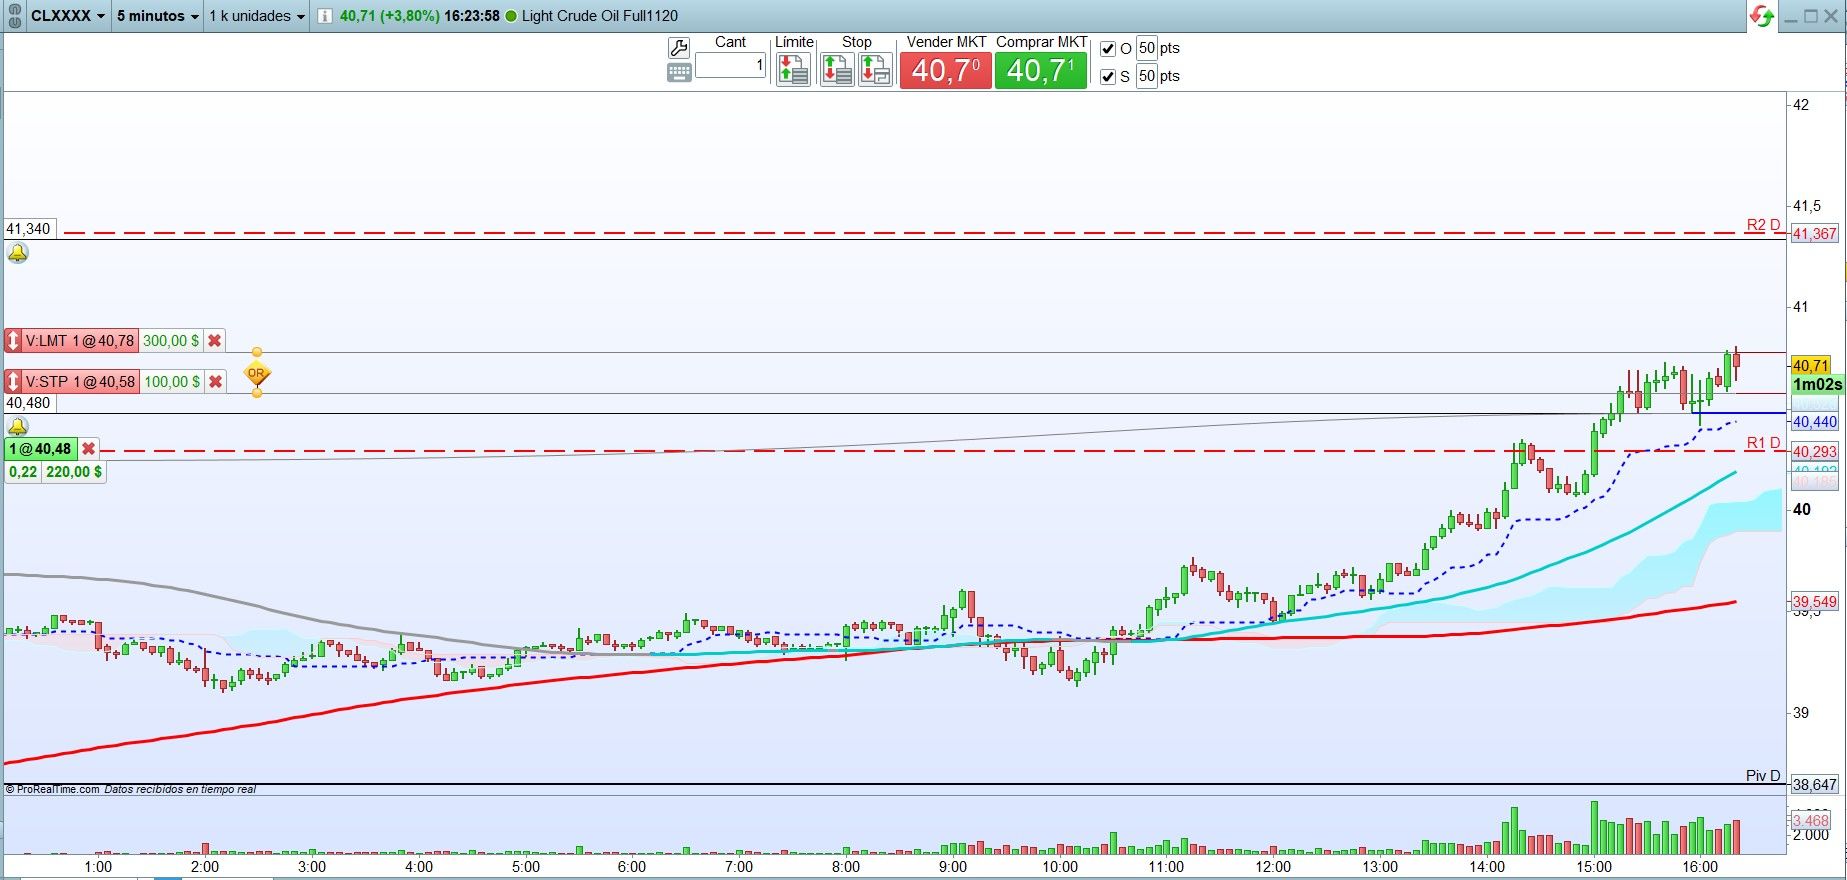Open the wrench order settings icon
This screenshot has width=1847, height=880.
coord(679,48)
